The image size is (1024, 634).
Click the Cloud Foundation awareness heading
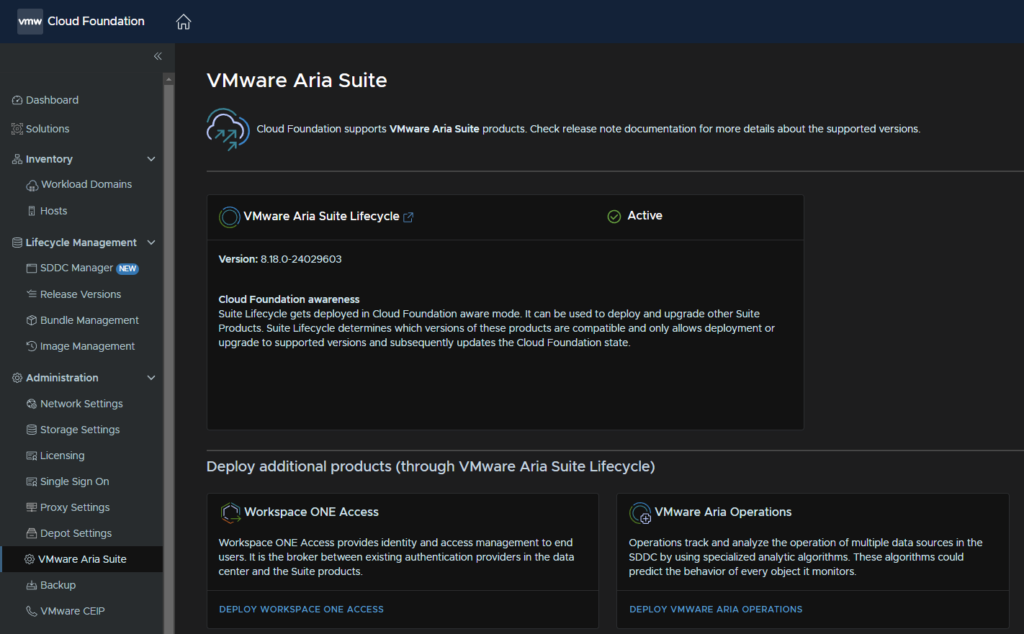click(289, 299)
